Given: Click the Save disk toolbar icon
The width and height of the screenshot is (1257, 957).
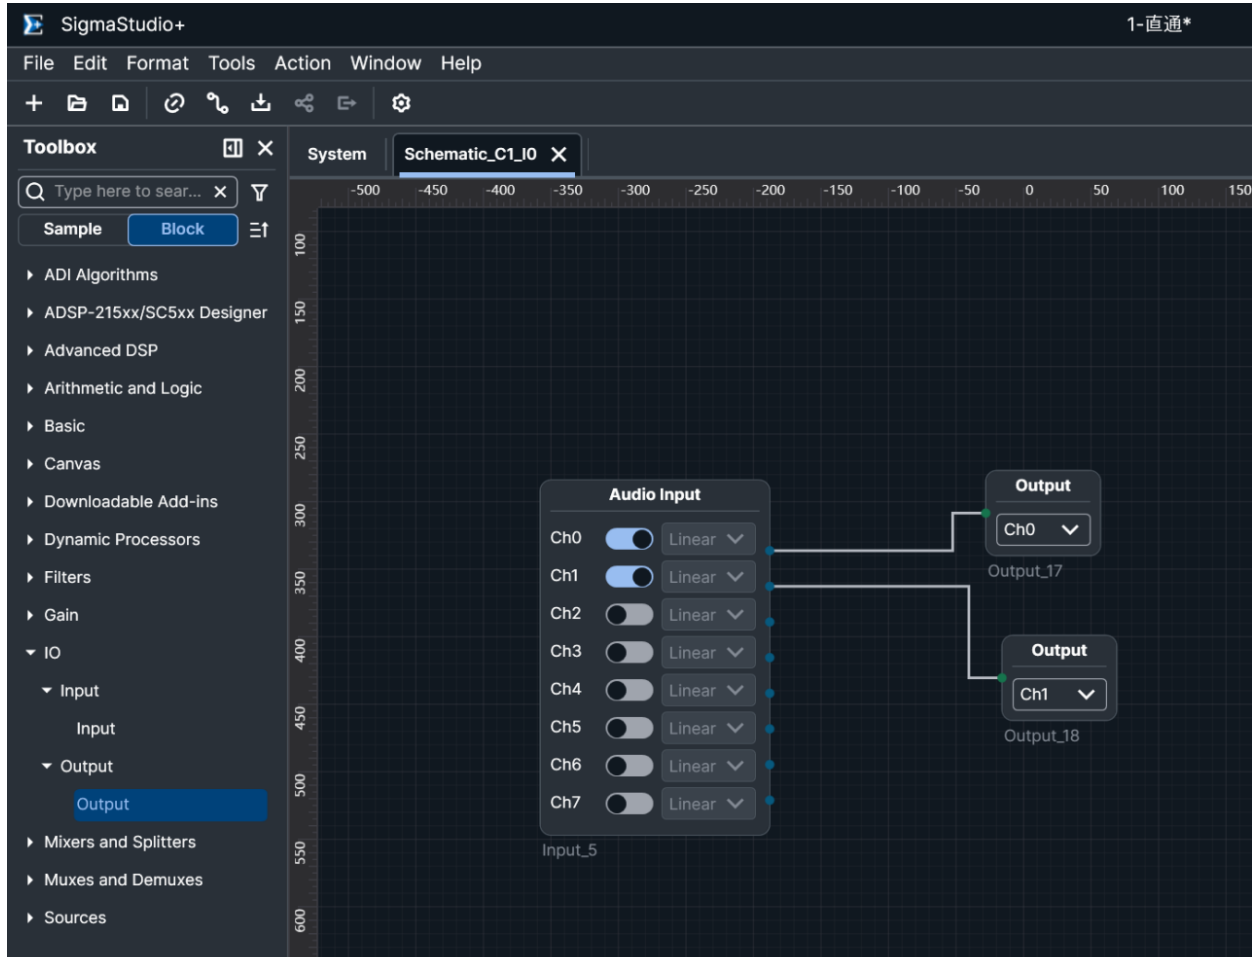Looking at the screenshot, I should 119,103.
